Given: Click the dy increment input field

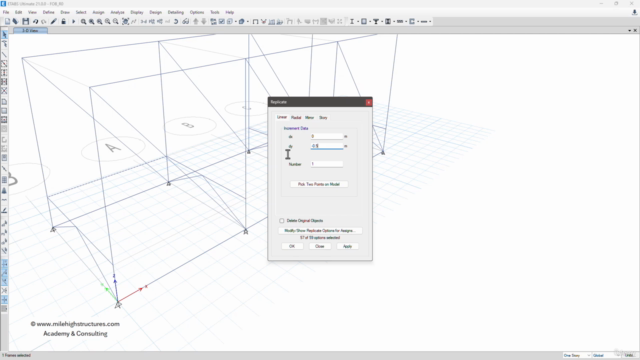Looking at the screenshot, I should (327, 146).
